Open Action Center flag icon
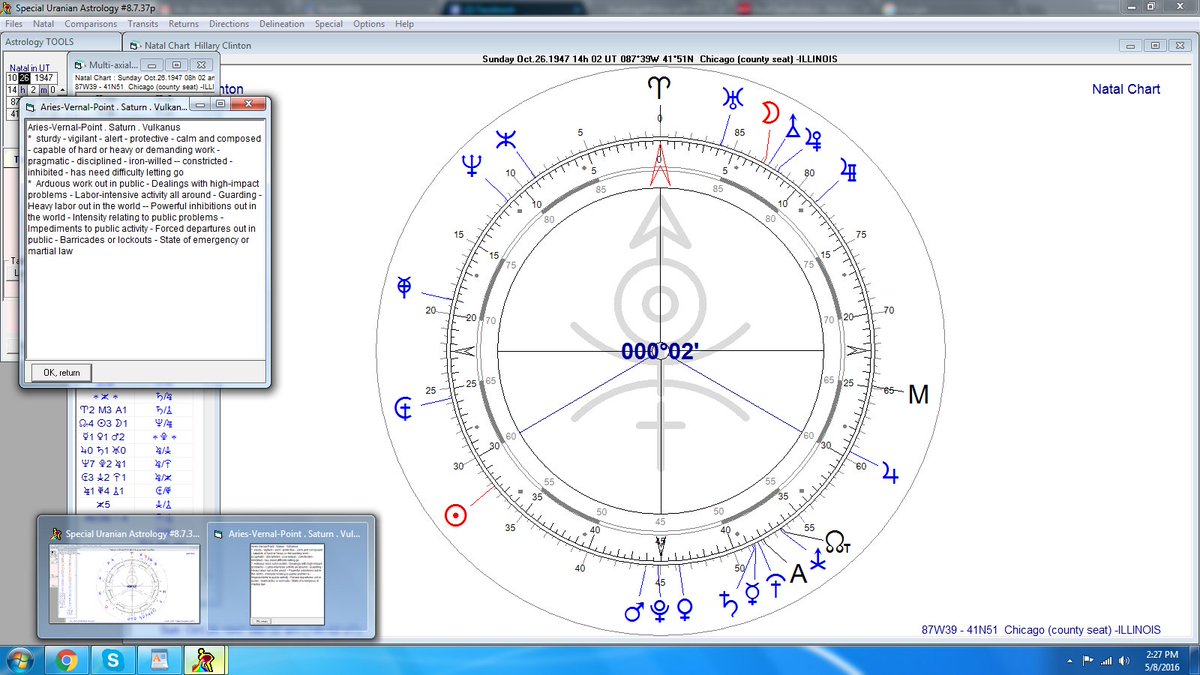 pos(1087,660)
